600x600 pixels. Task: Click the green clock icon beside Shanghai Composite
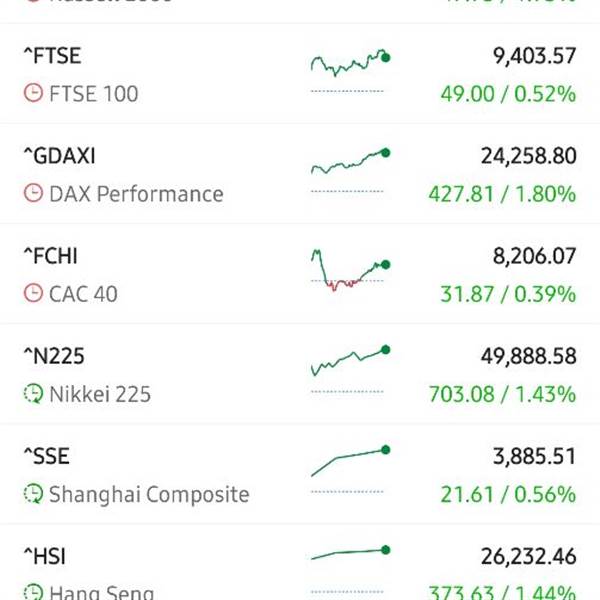[33, 494]
